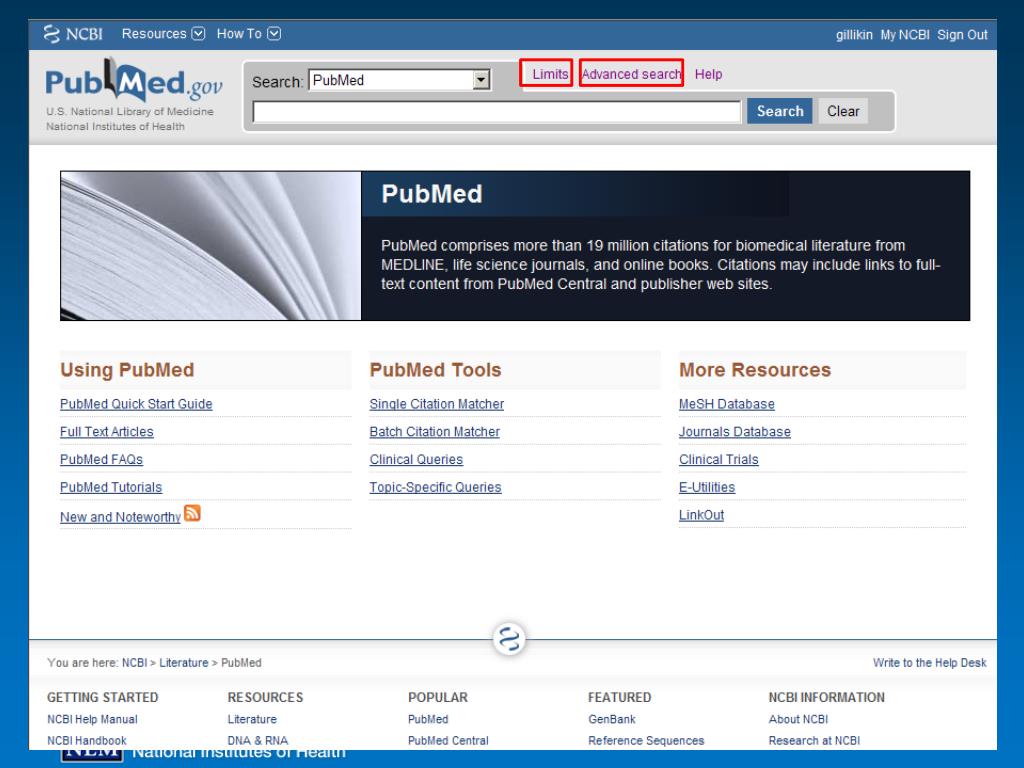
Task: Open NCBI Help Manual in footer
Action: [x=92, y=719]
